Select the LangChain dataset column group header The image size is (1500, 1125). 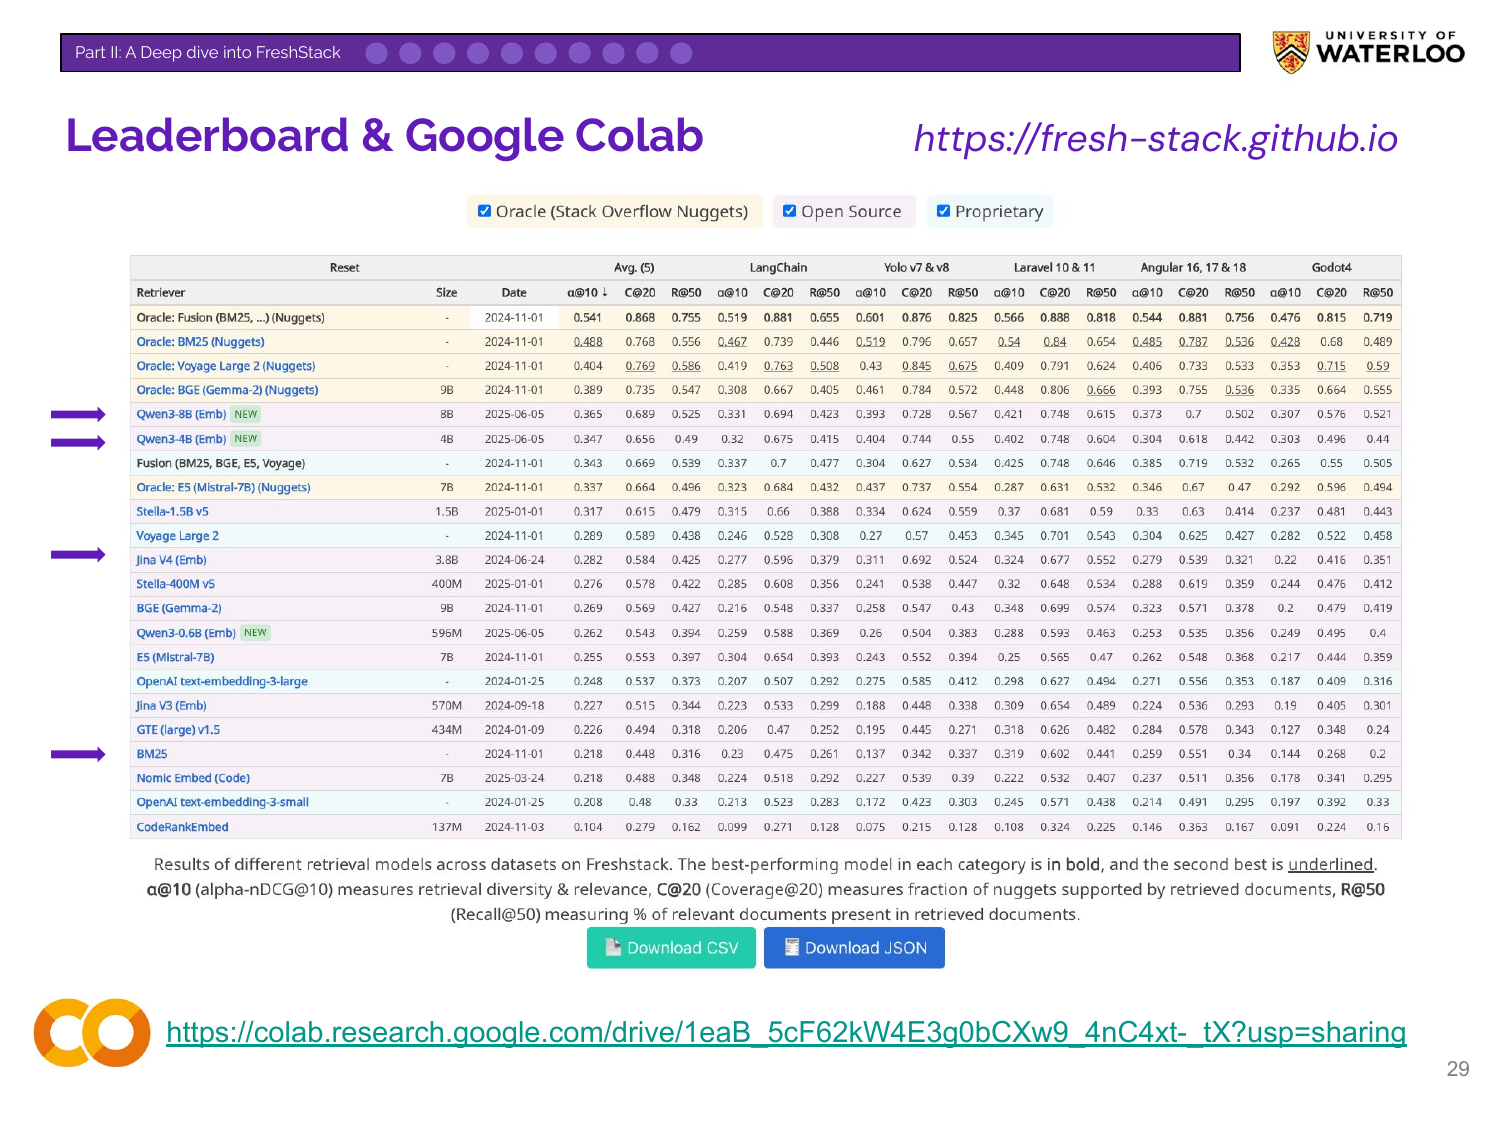click(x=778, y=268)
